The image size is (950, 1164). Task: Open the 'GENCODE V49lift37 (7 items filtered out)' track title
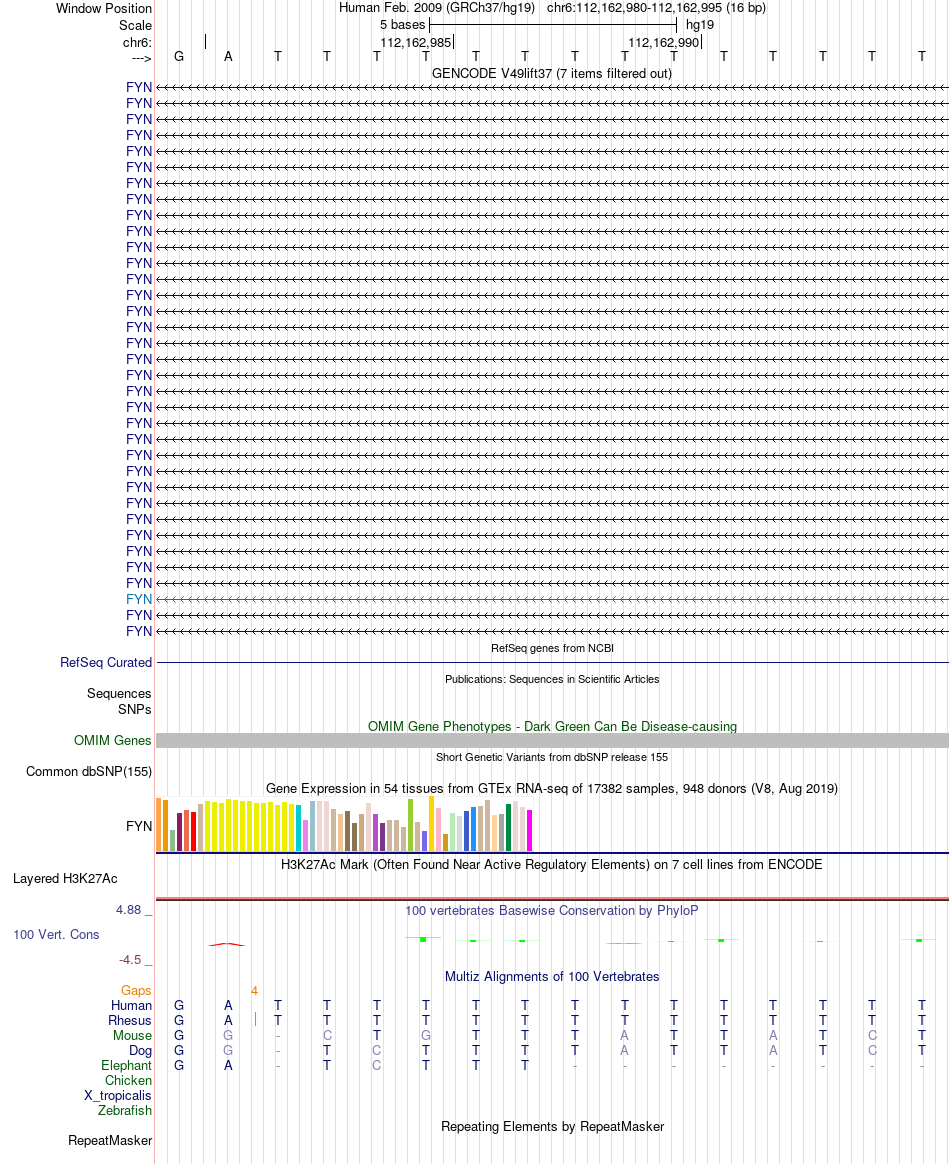pyautogui.click(x=551, y=73)
